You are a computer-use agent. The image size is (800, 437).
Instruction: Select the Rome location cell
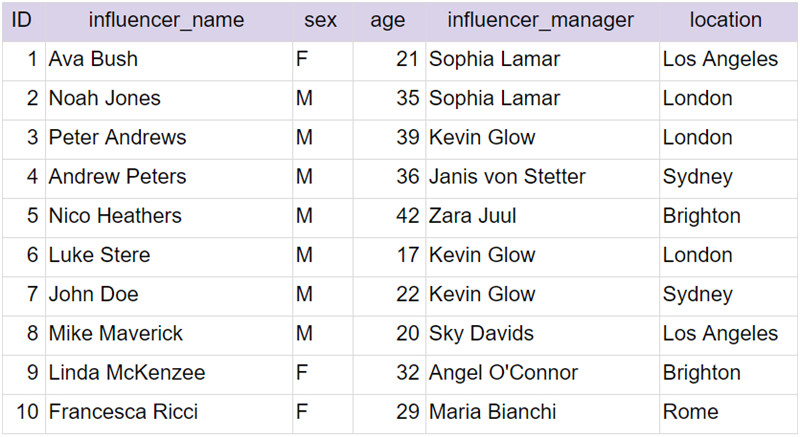[x=728, y=414]
